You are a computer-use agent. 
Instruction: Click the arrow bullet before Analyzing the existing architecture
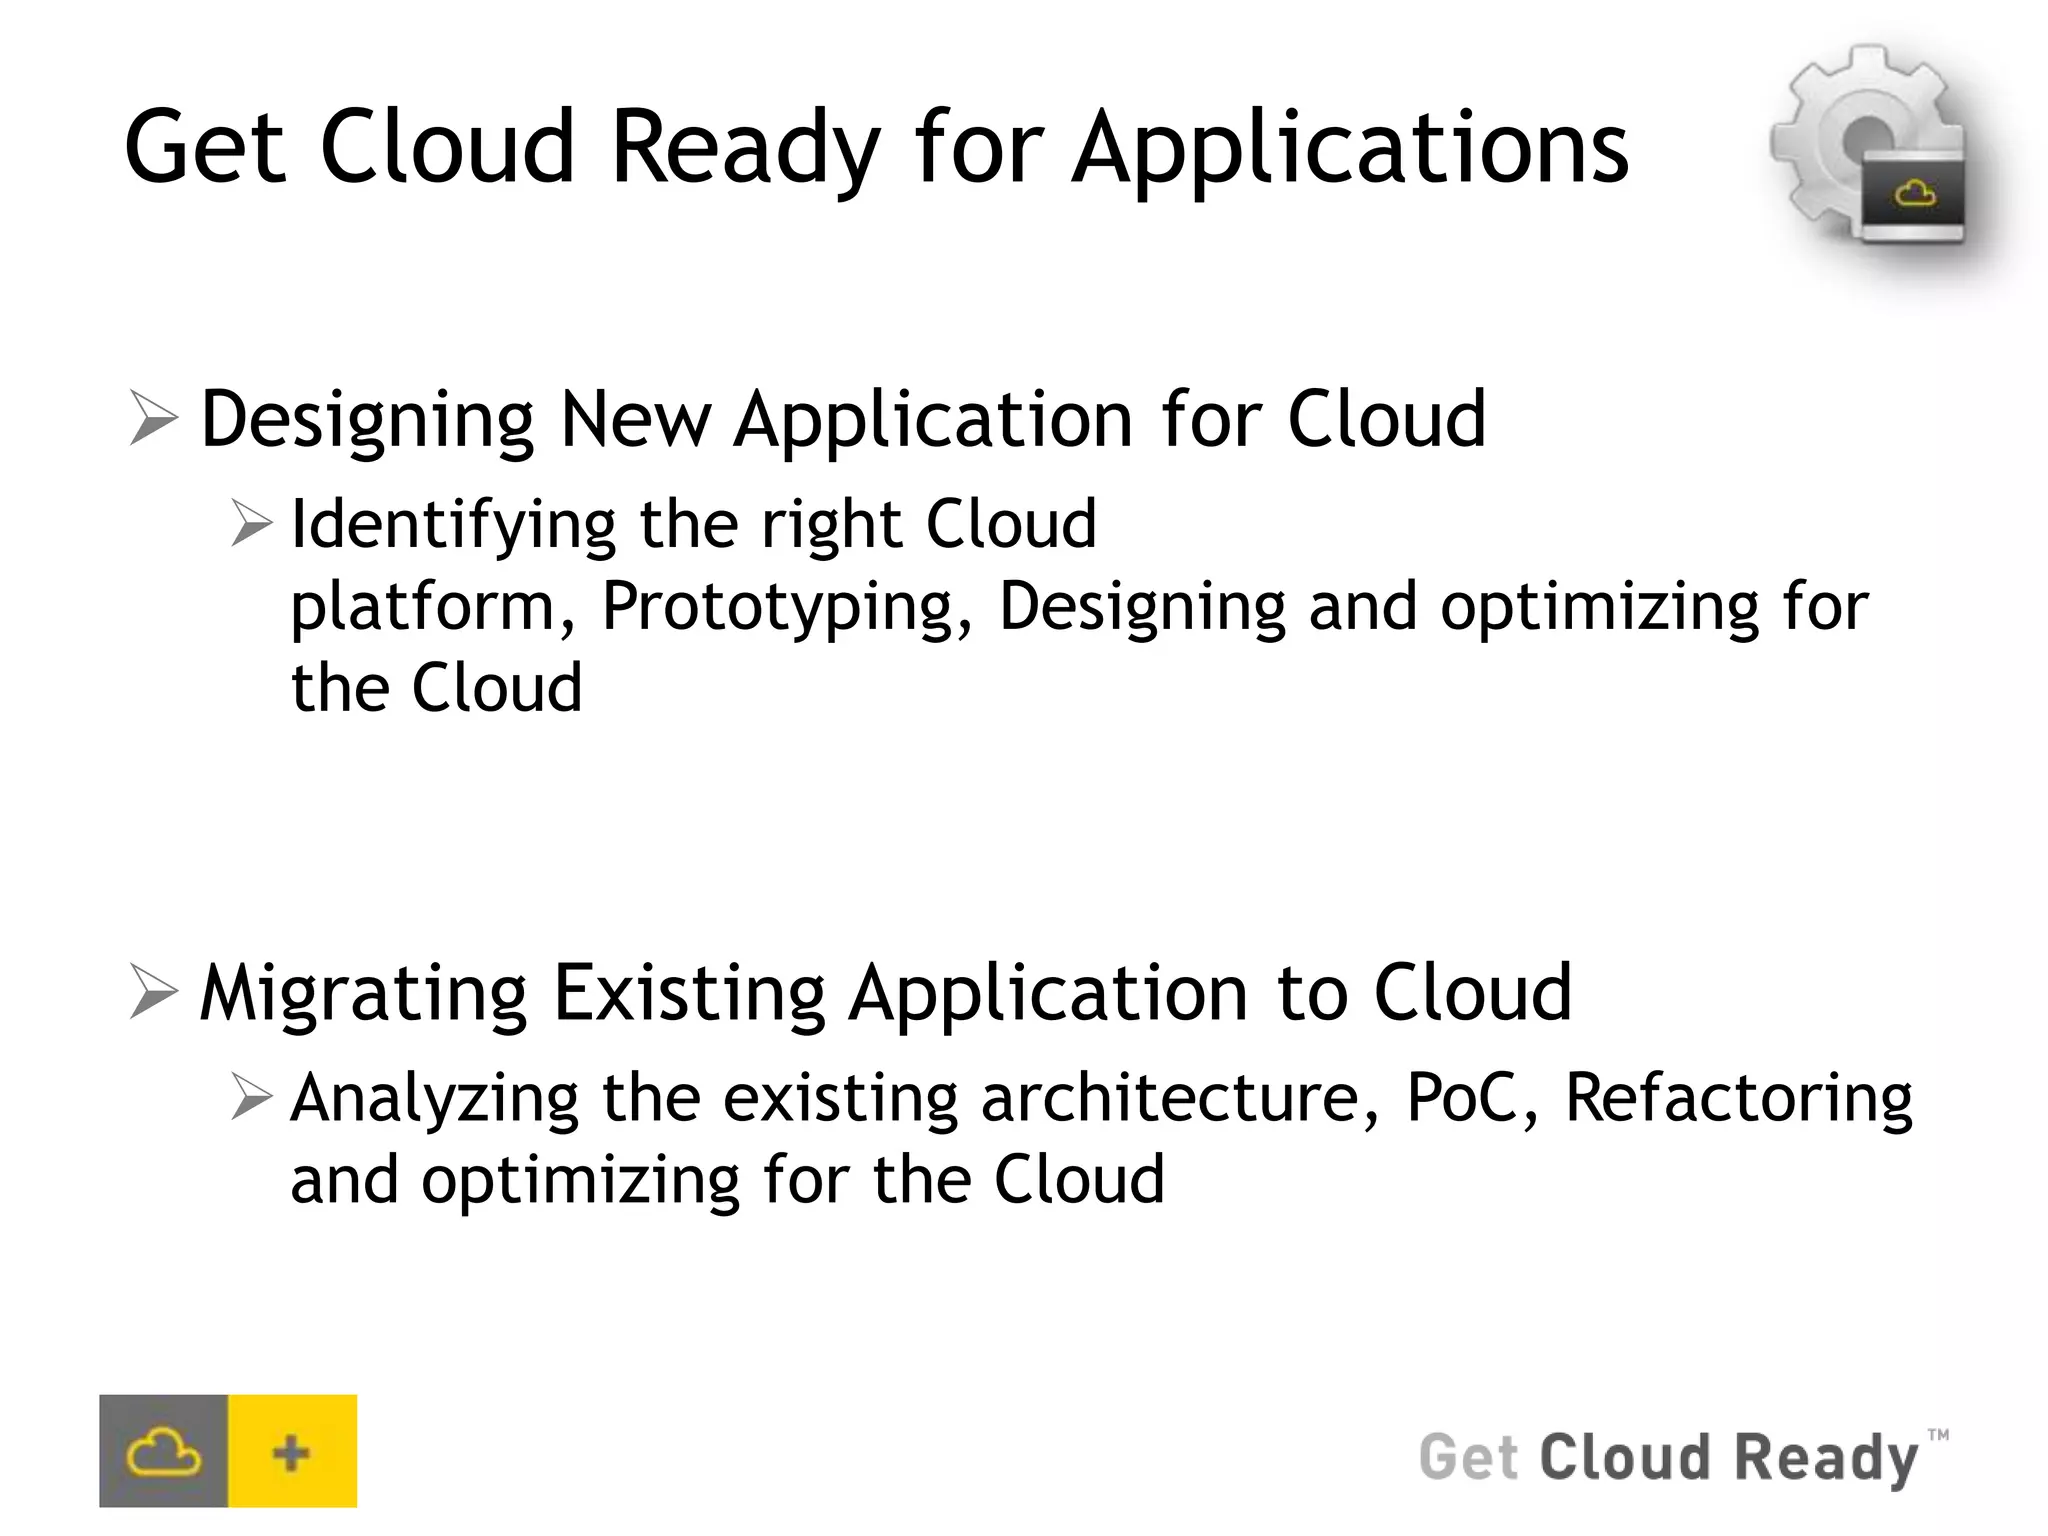coord(251,1097)
